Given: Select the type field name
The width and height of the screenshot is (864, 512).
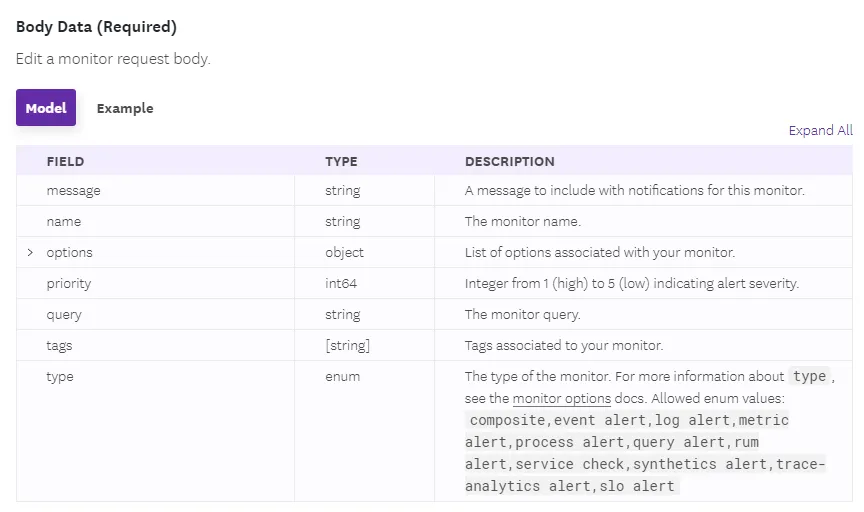Looking at the screenshot, I should [60, 376].
